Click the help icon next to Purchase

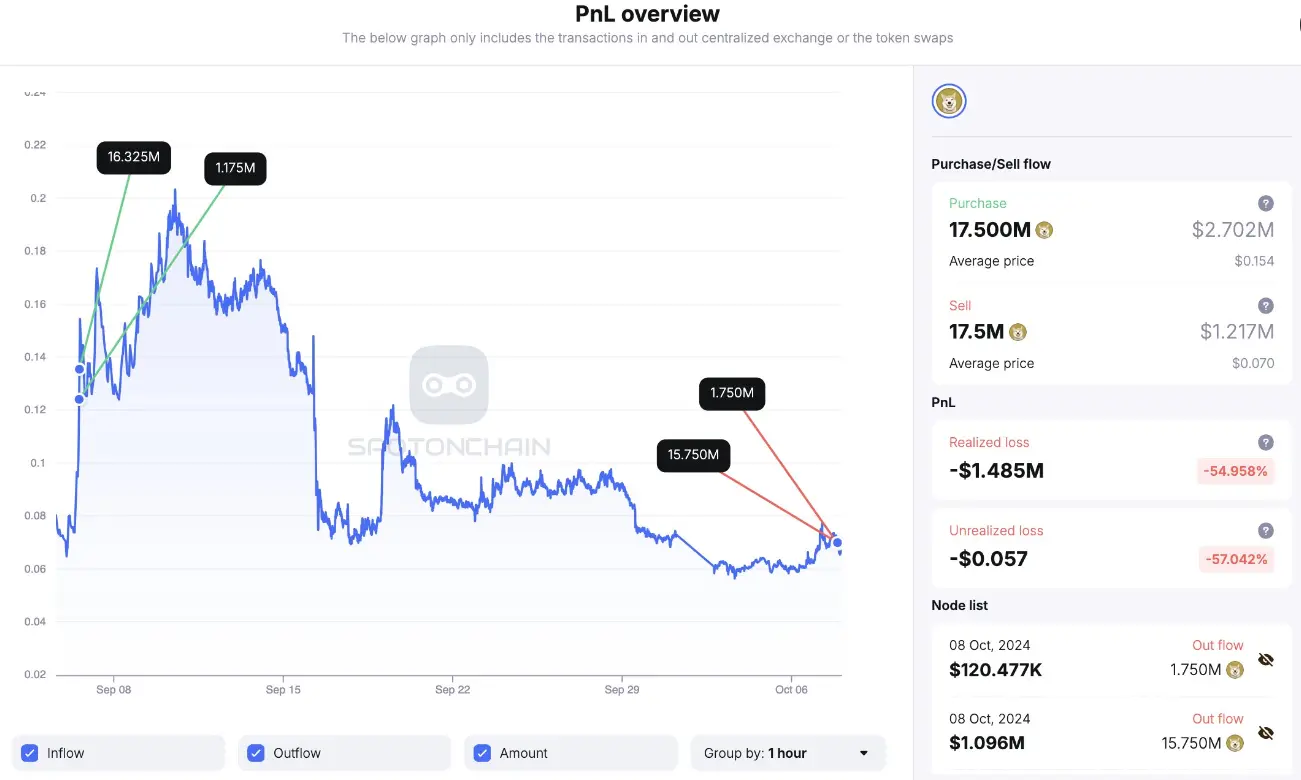(1266, 203)
